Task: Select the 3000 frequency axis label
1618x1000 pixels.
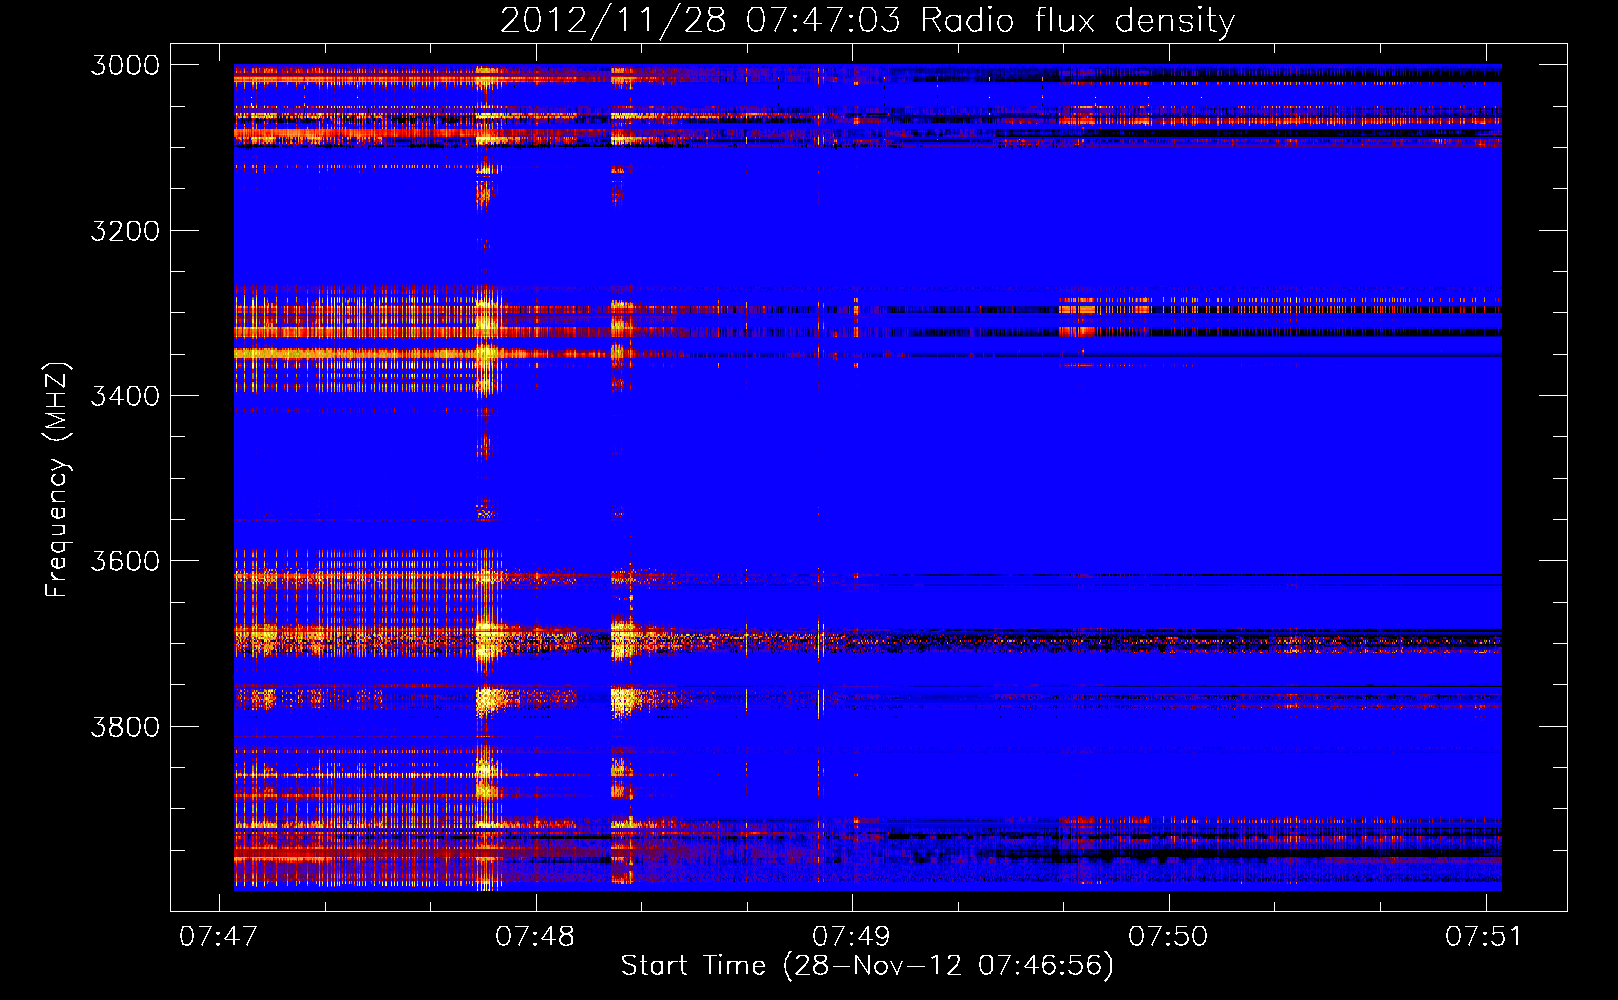Action: [x=125, y=65]
